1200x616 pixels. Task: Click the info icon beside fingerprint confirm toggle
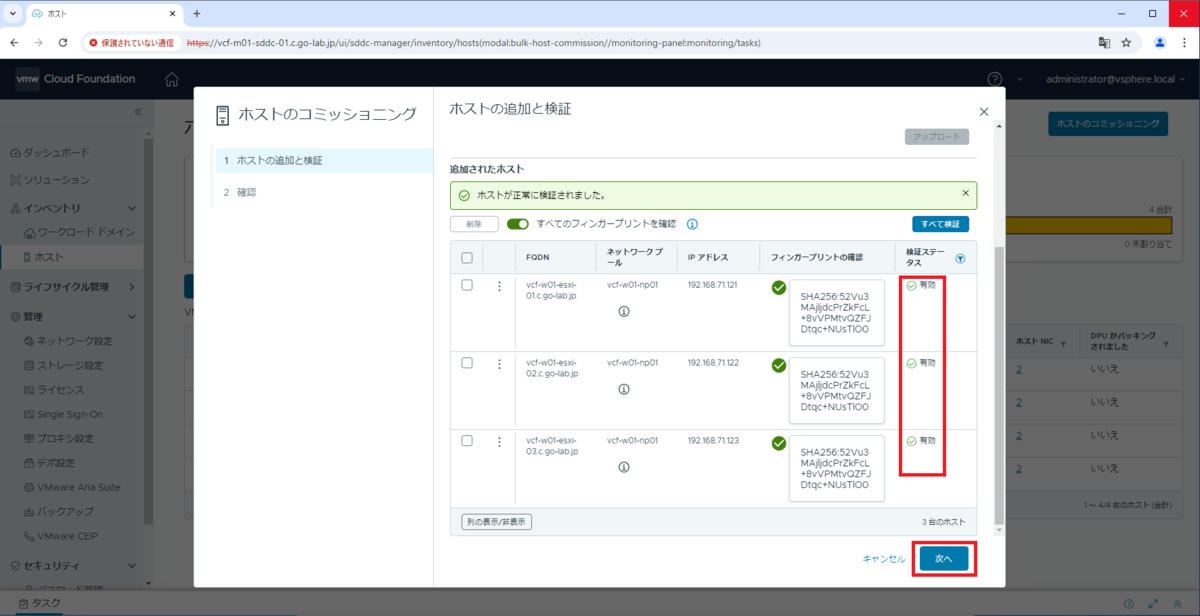pyautogui.click(x=692, y=224)
